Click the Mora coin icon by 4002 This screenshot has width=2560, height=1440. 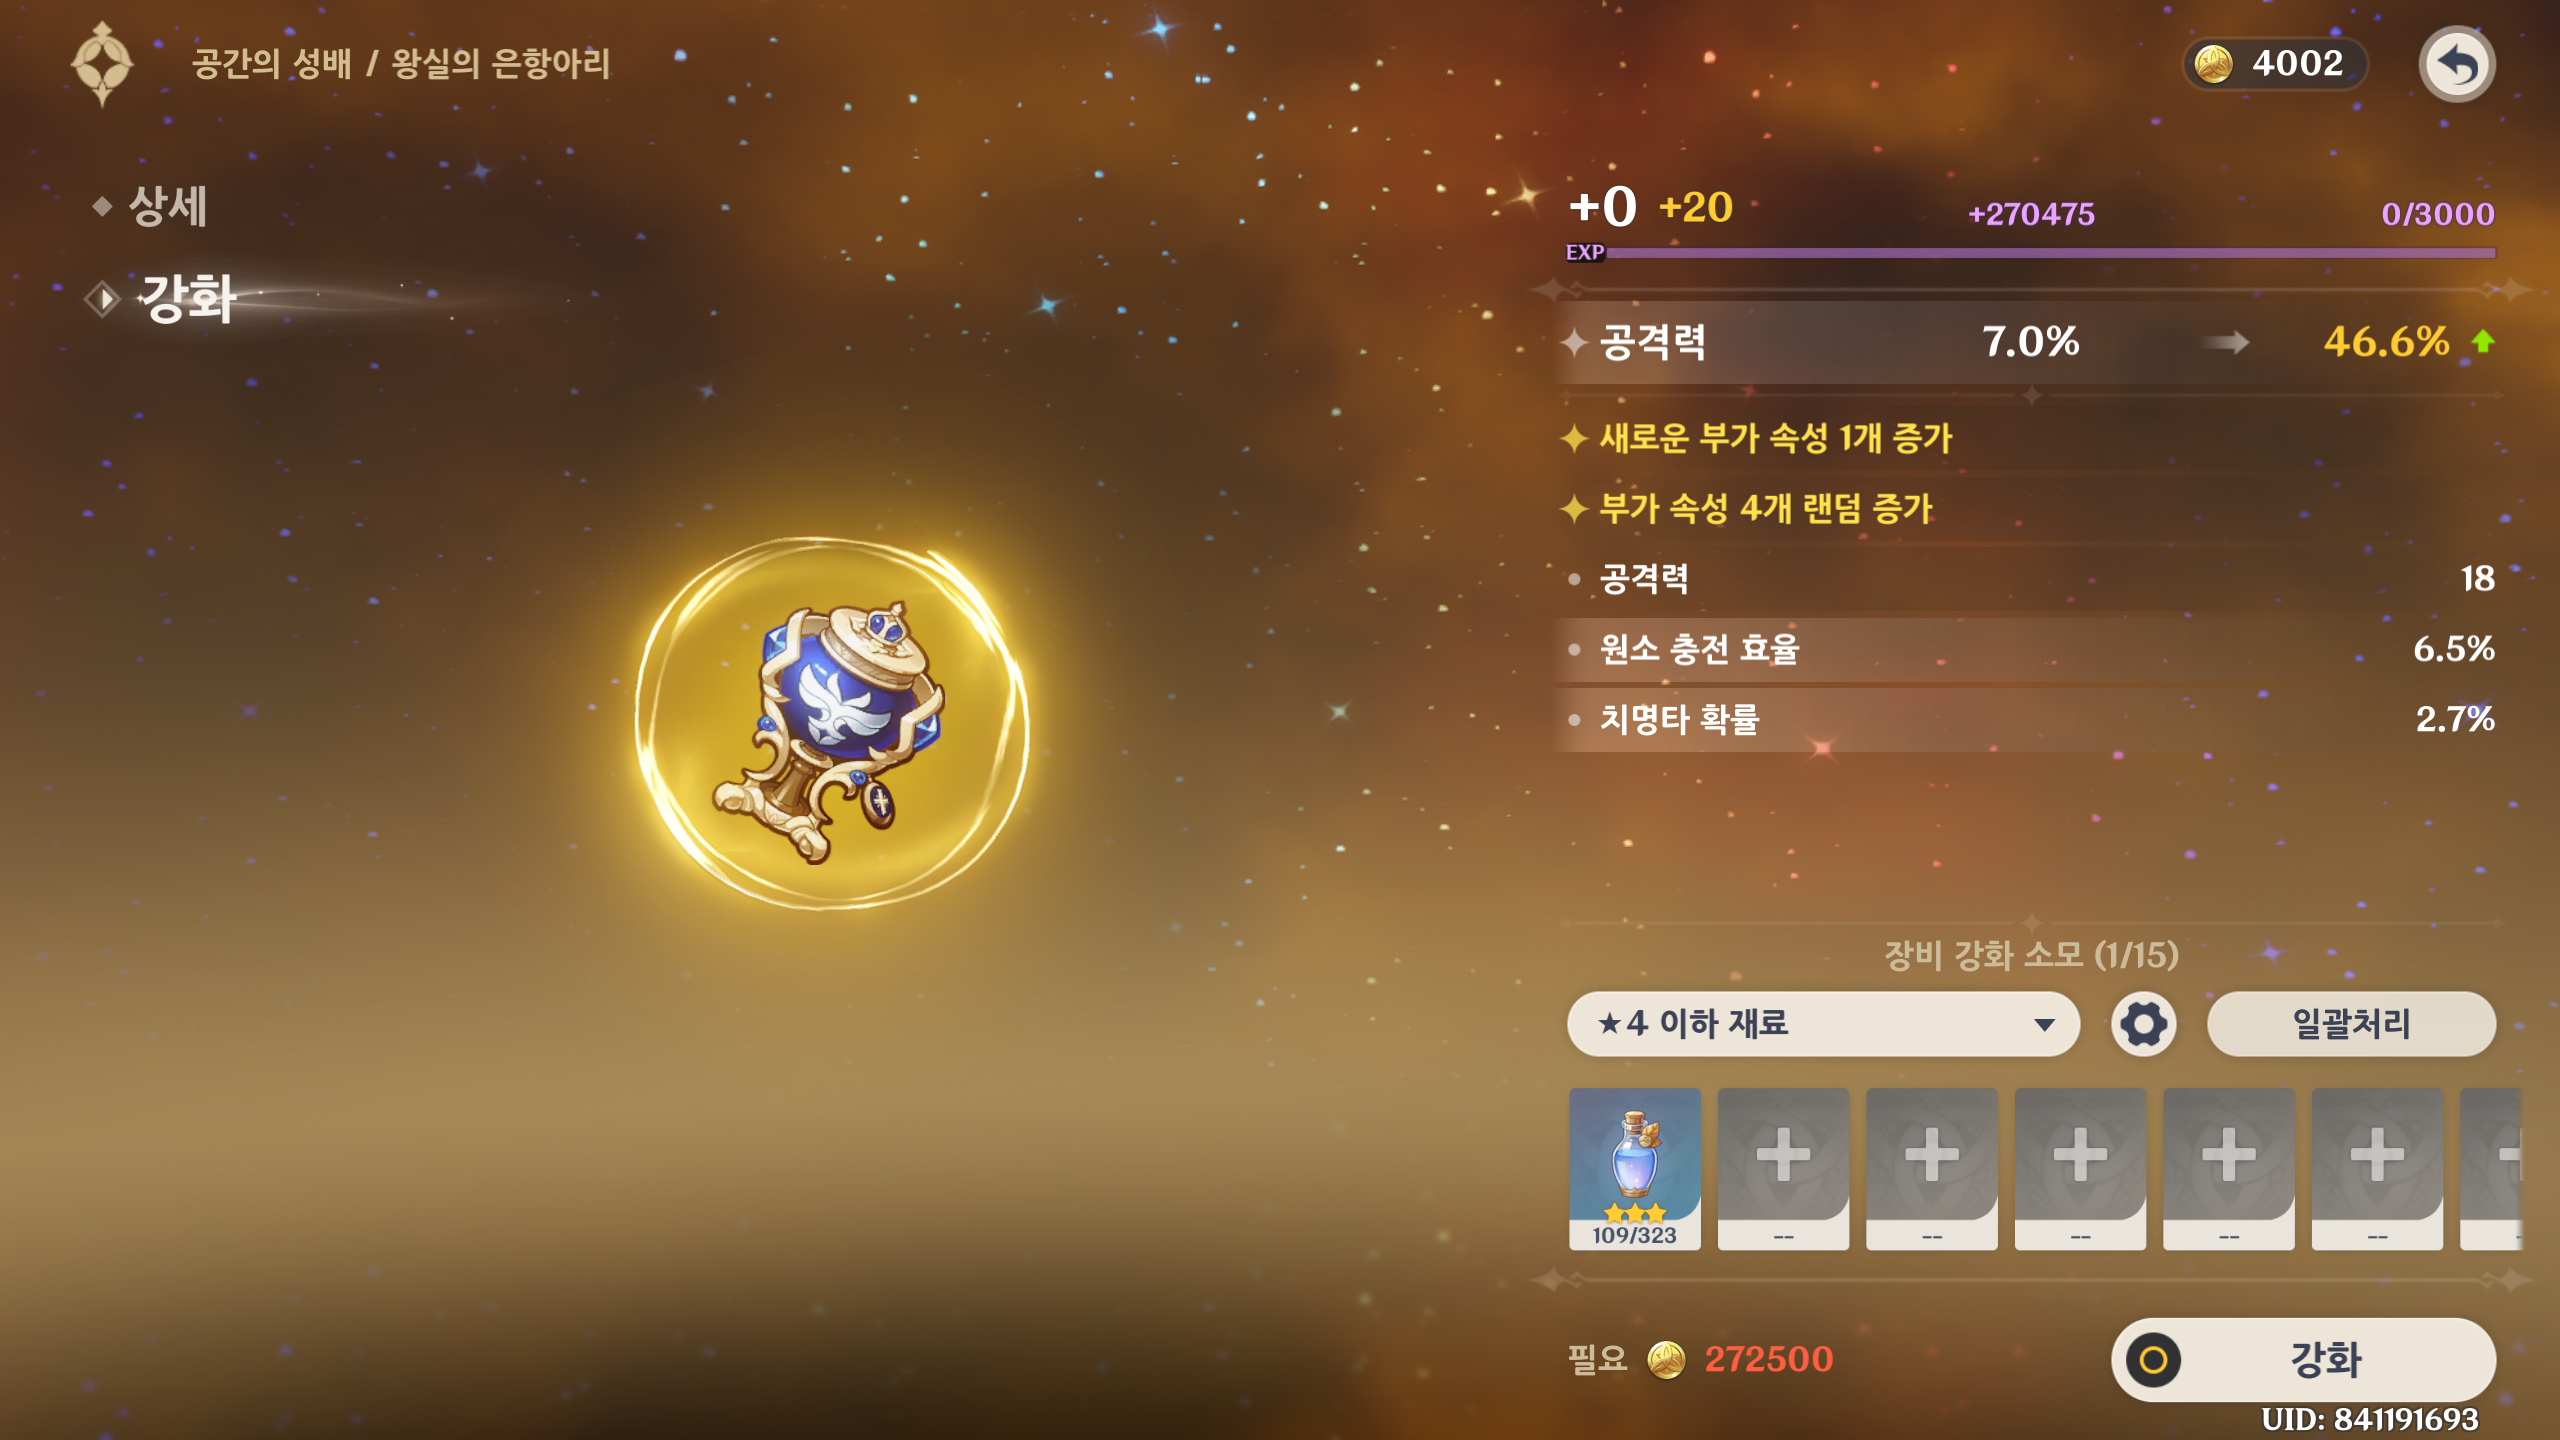tap(2213, 64)
